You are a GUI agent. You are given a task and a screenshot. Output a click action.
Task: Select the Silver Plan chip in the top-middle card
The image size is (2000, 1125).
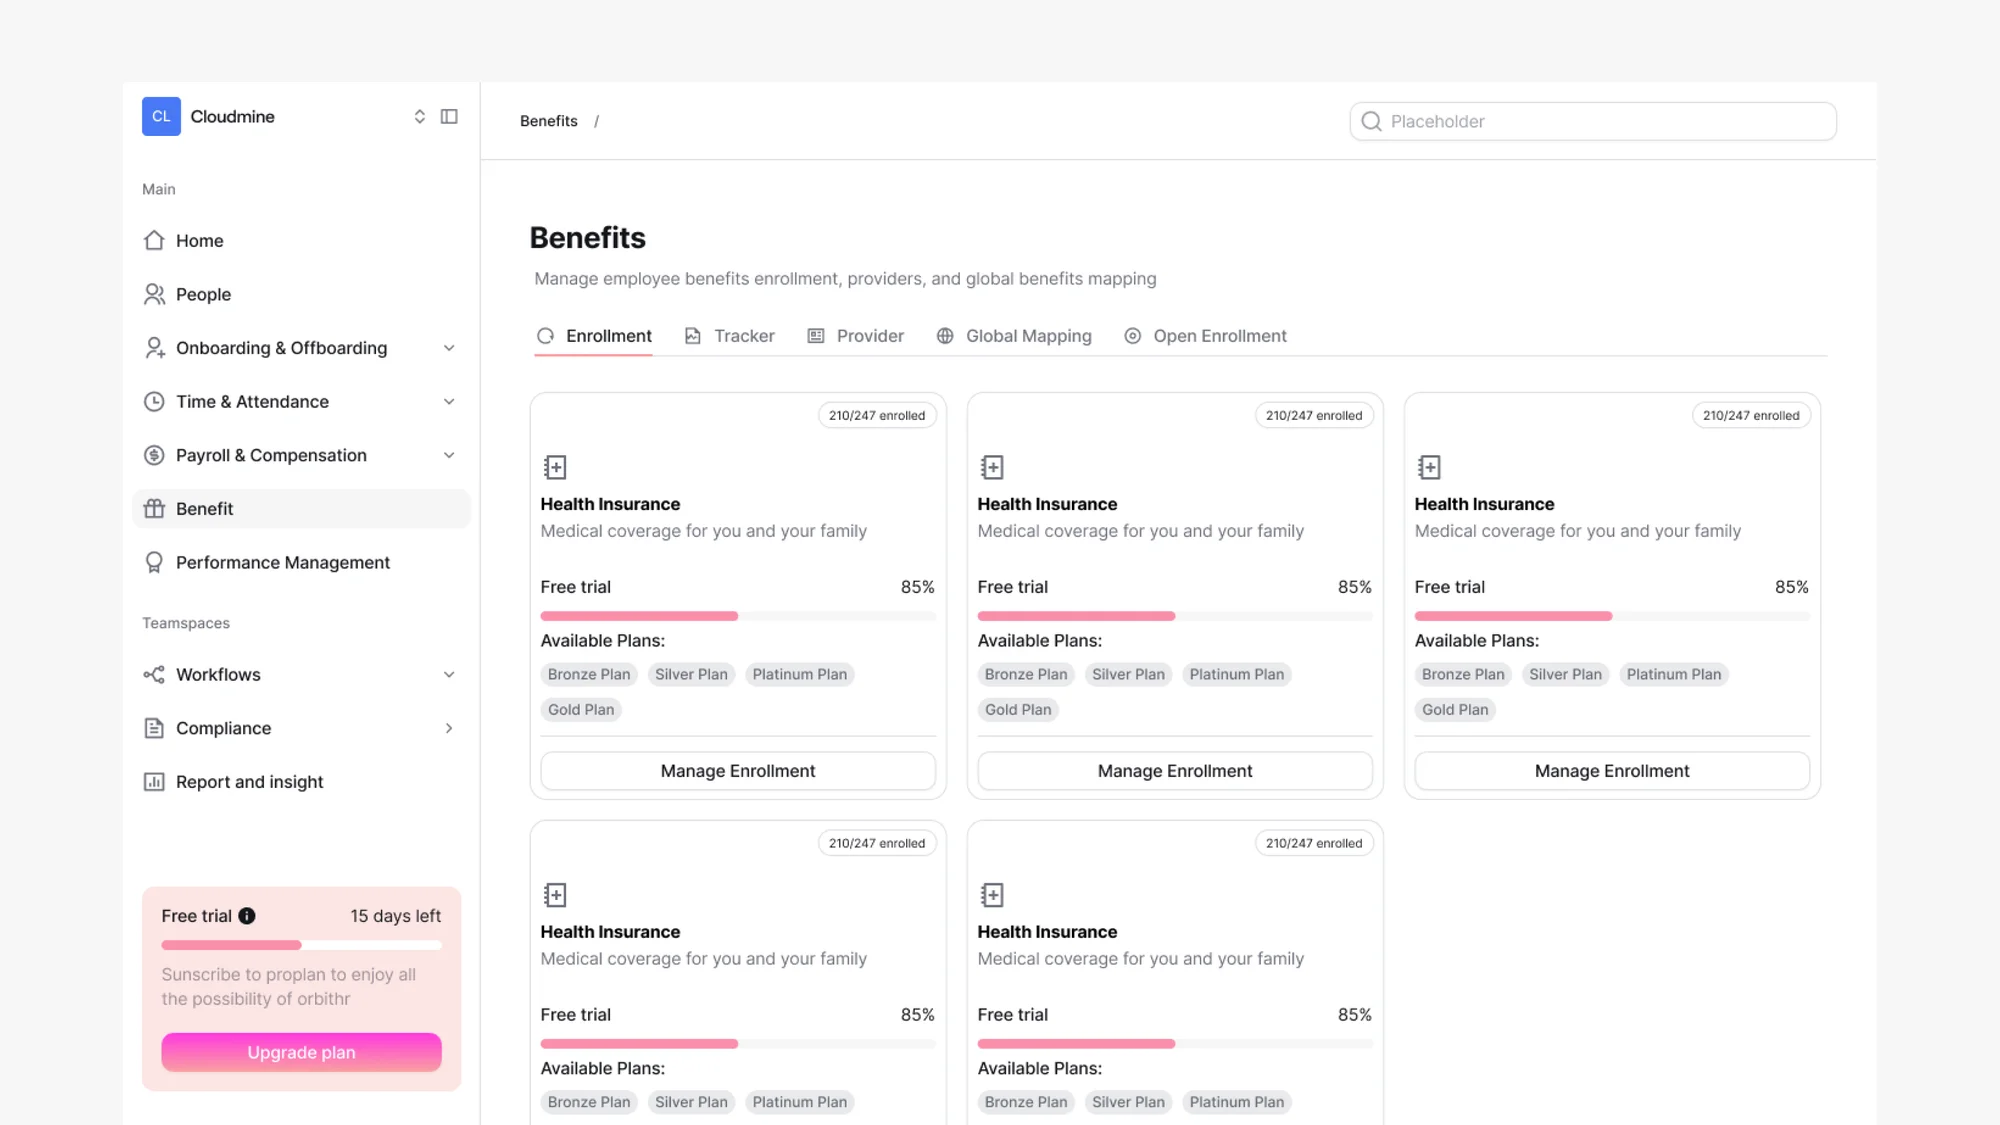(x=1128, y=675)
